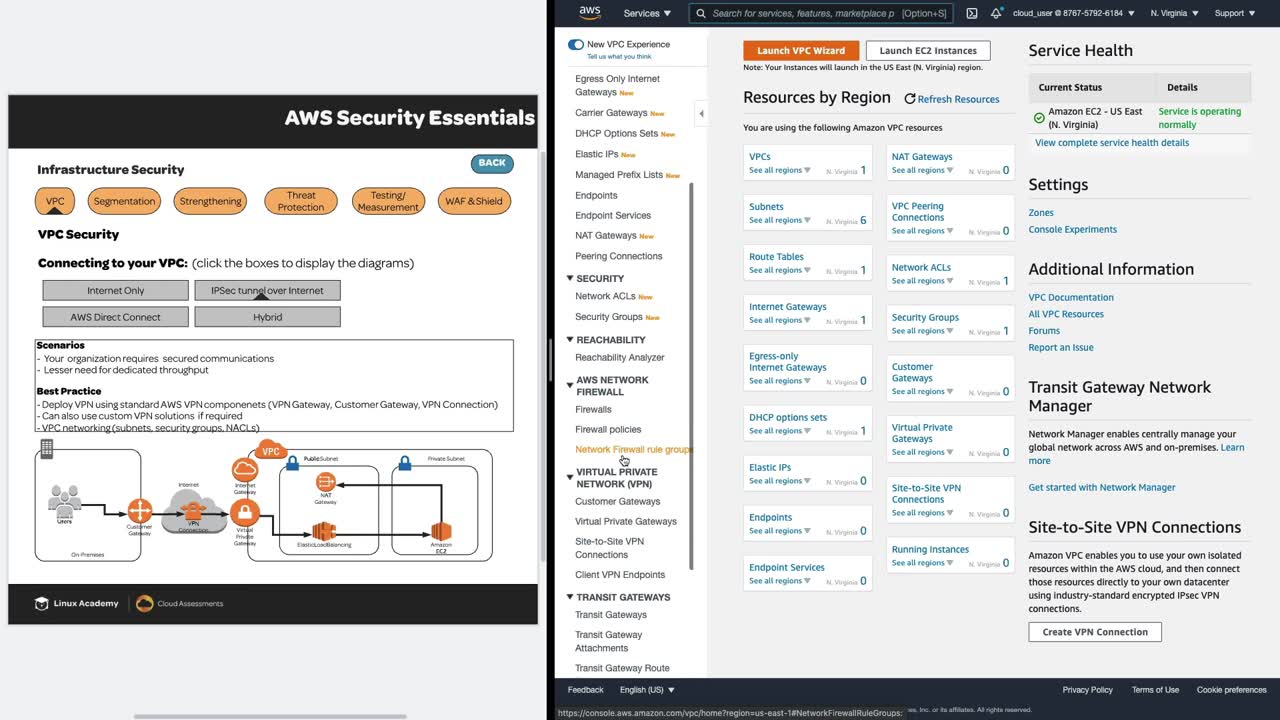Image resolution: width=1280 pixels, height=720 pixels.
Task: Expand See all regions under NAT Gateways
Action: coord(923,170)
